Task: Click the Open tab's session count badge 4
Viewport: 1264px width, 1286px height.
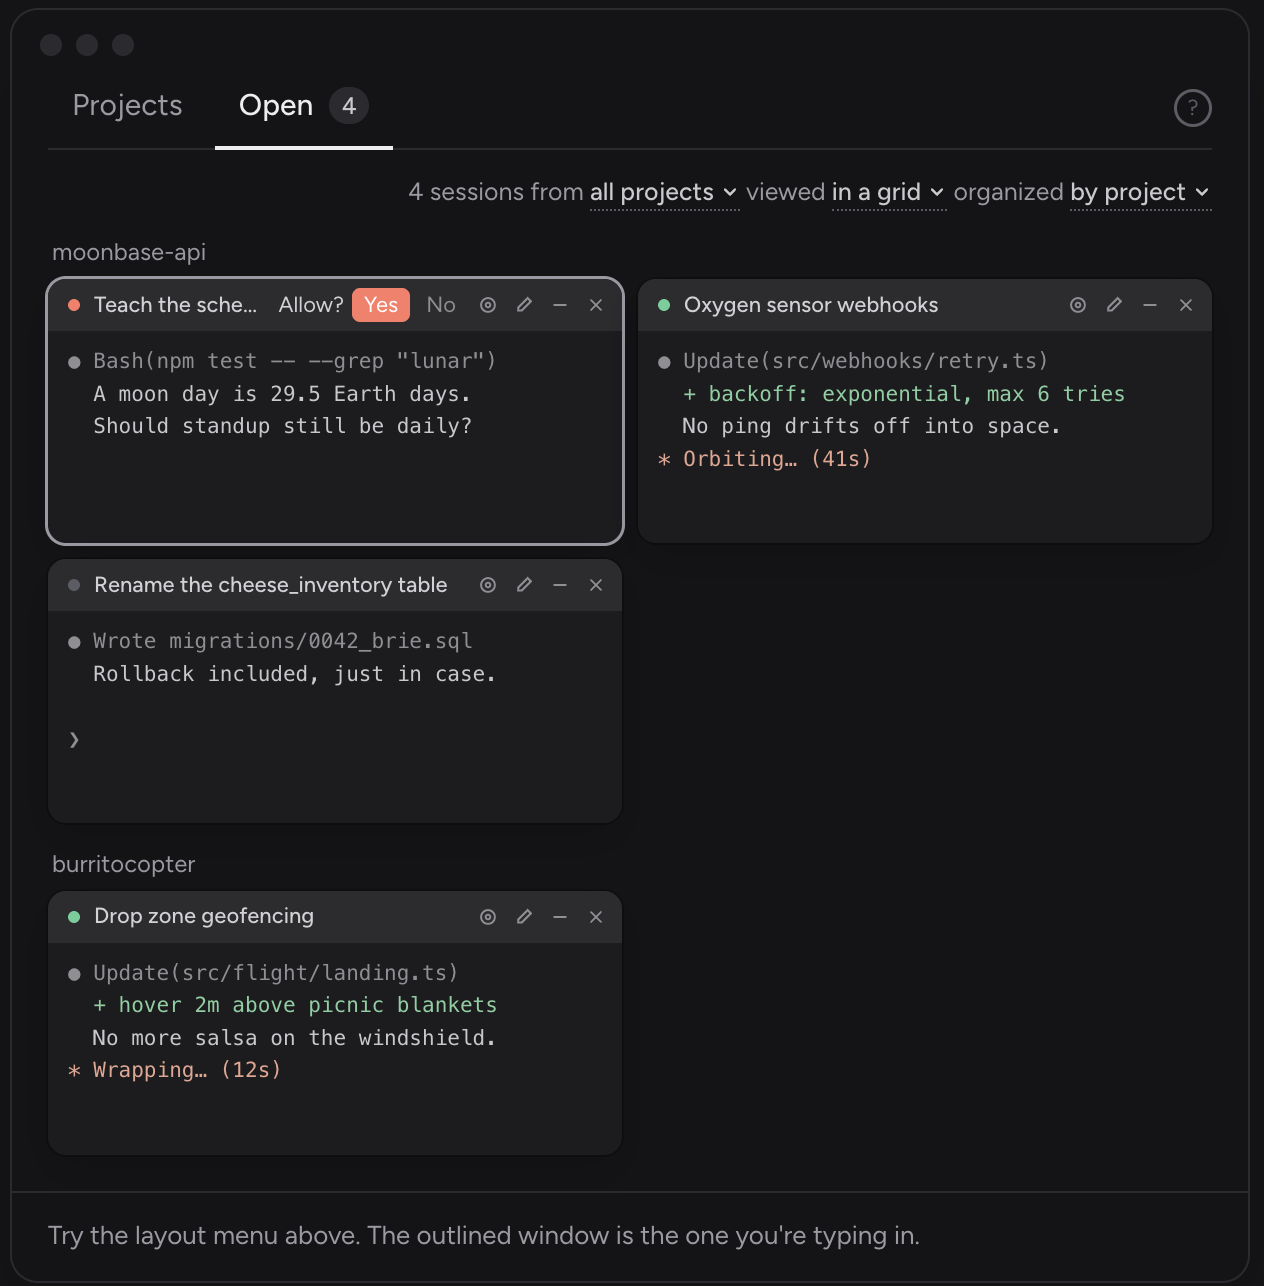Action: pos(349,106)
